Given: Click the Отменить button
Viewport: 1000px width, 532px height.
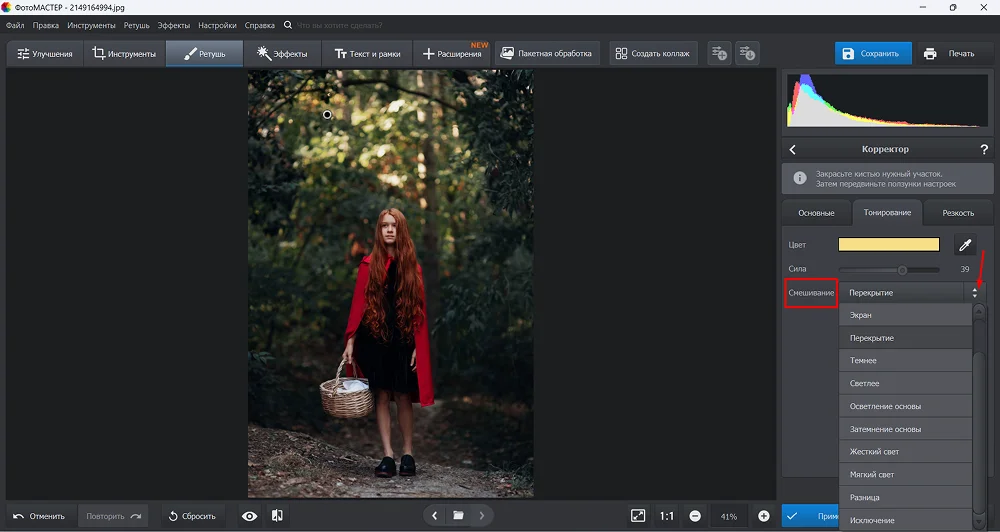Looking at the screenshot, I should (x=40, y=516).
